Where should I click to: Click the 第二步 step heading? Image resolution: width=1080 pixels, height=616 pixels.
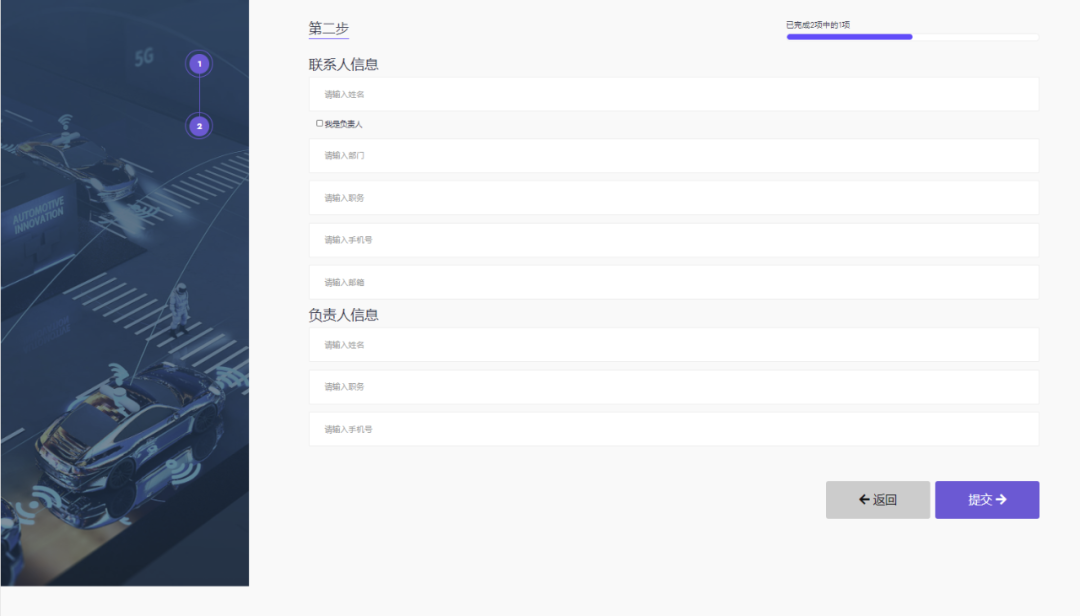[x=328, y=29]
